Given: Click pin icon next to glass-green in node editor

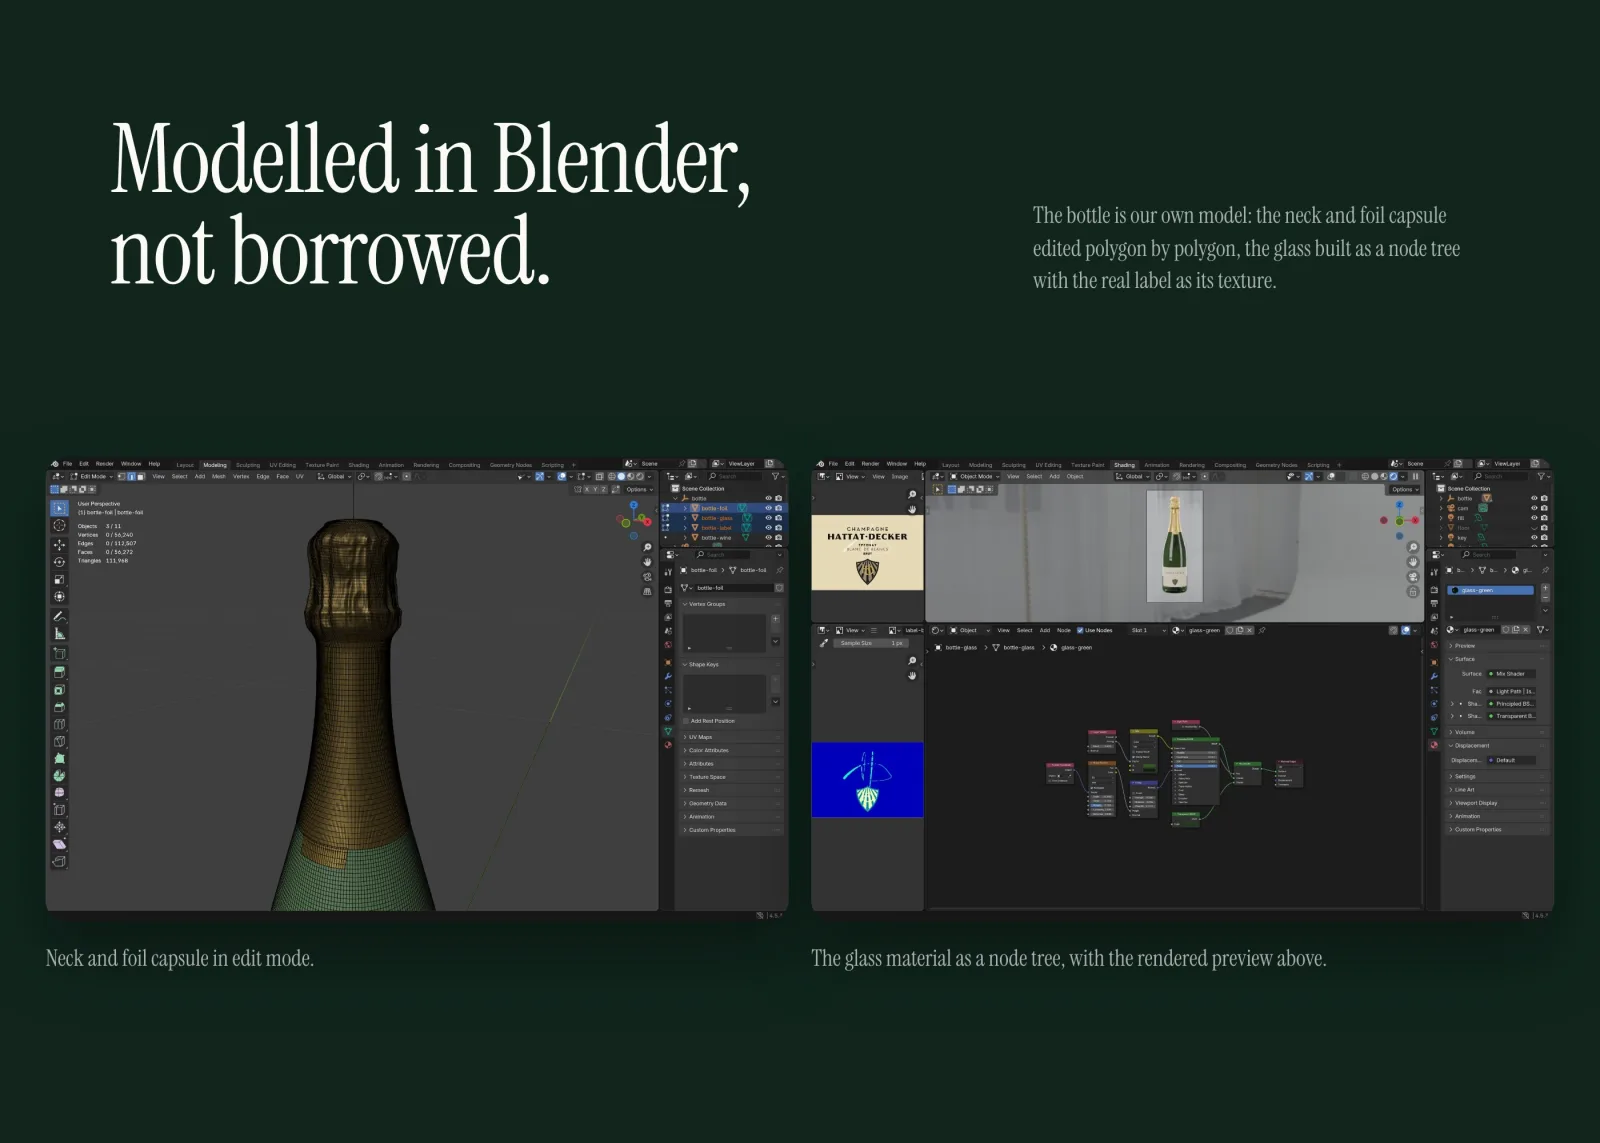Looking at the screenshot, I should [1262, 630].
